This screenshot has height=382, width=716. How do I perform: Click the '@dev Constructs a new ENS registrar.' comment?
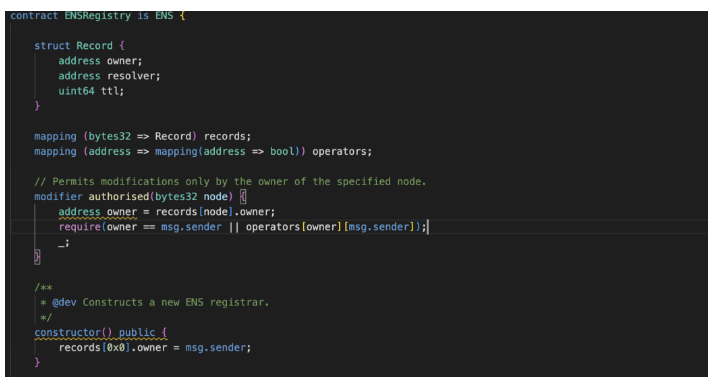coord(155,303)
